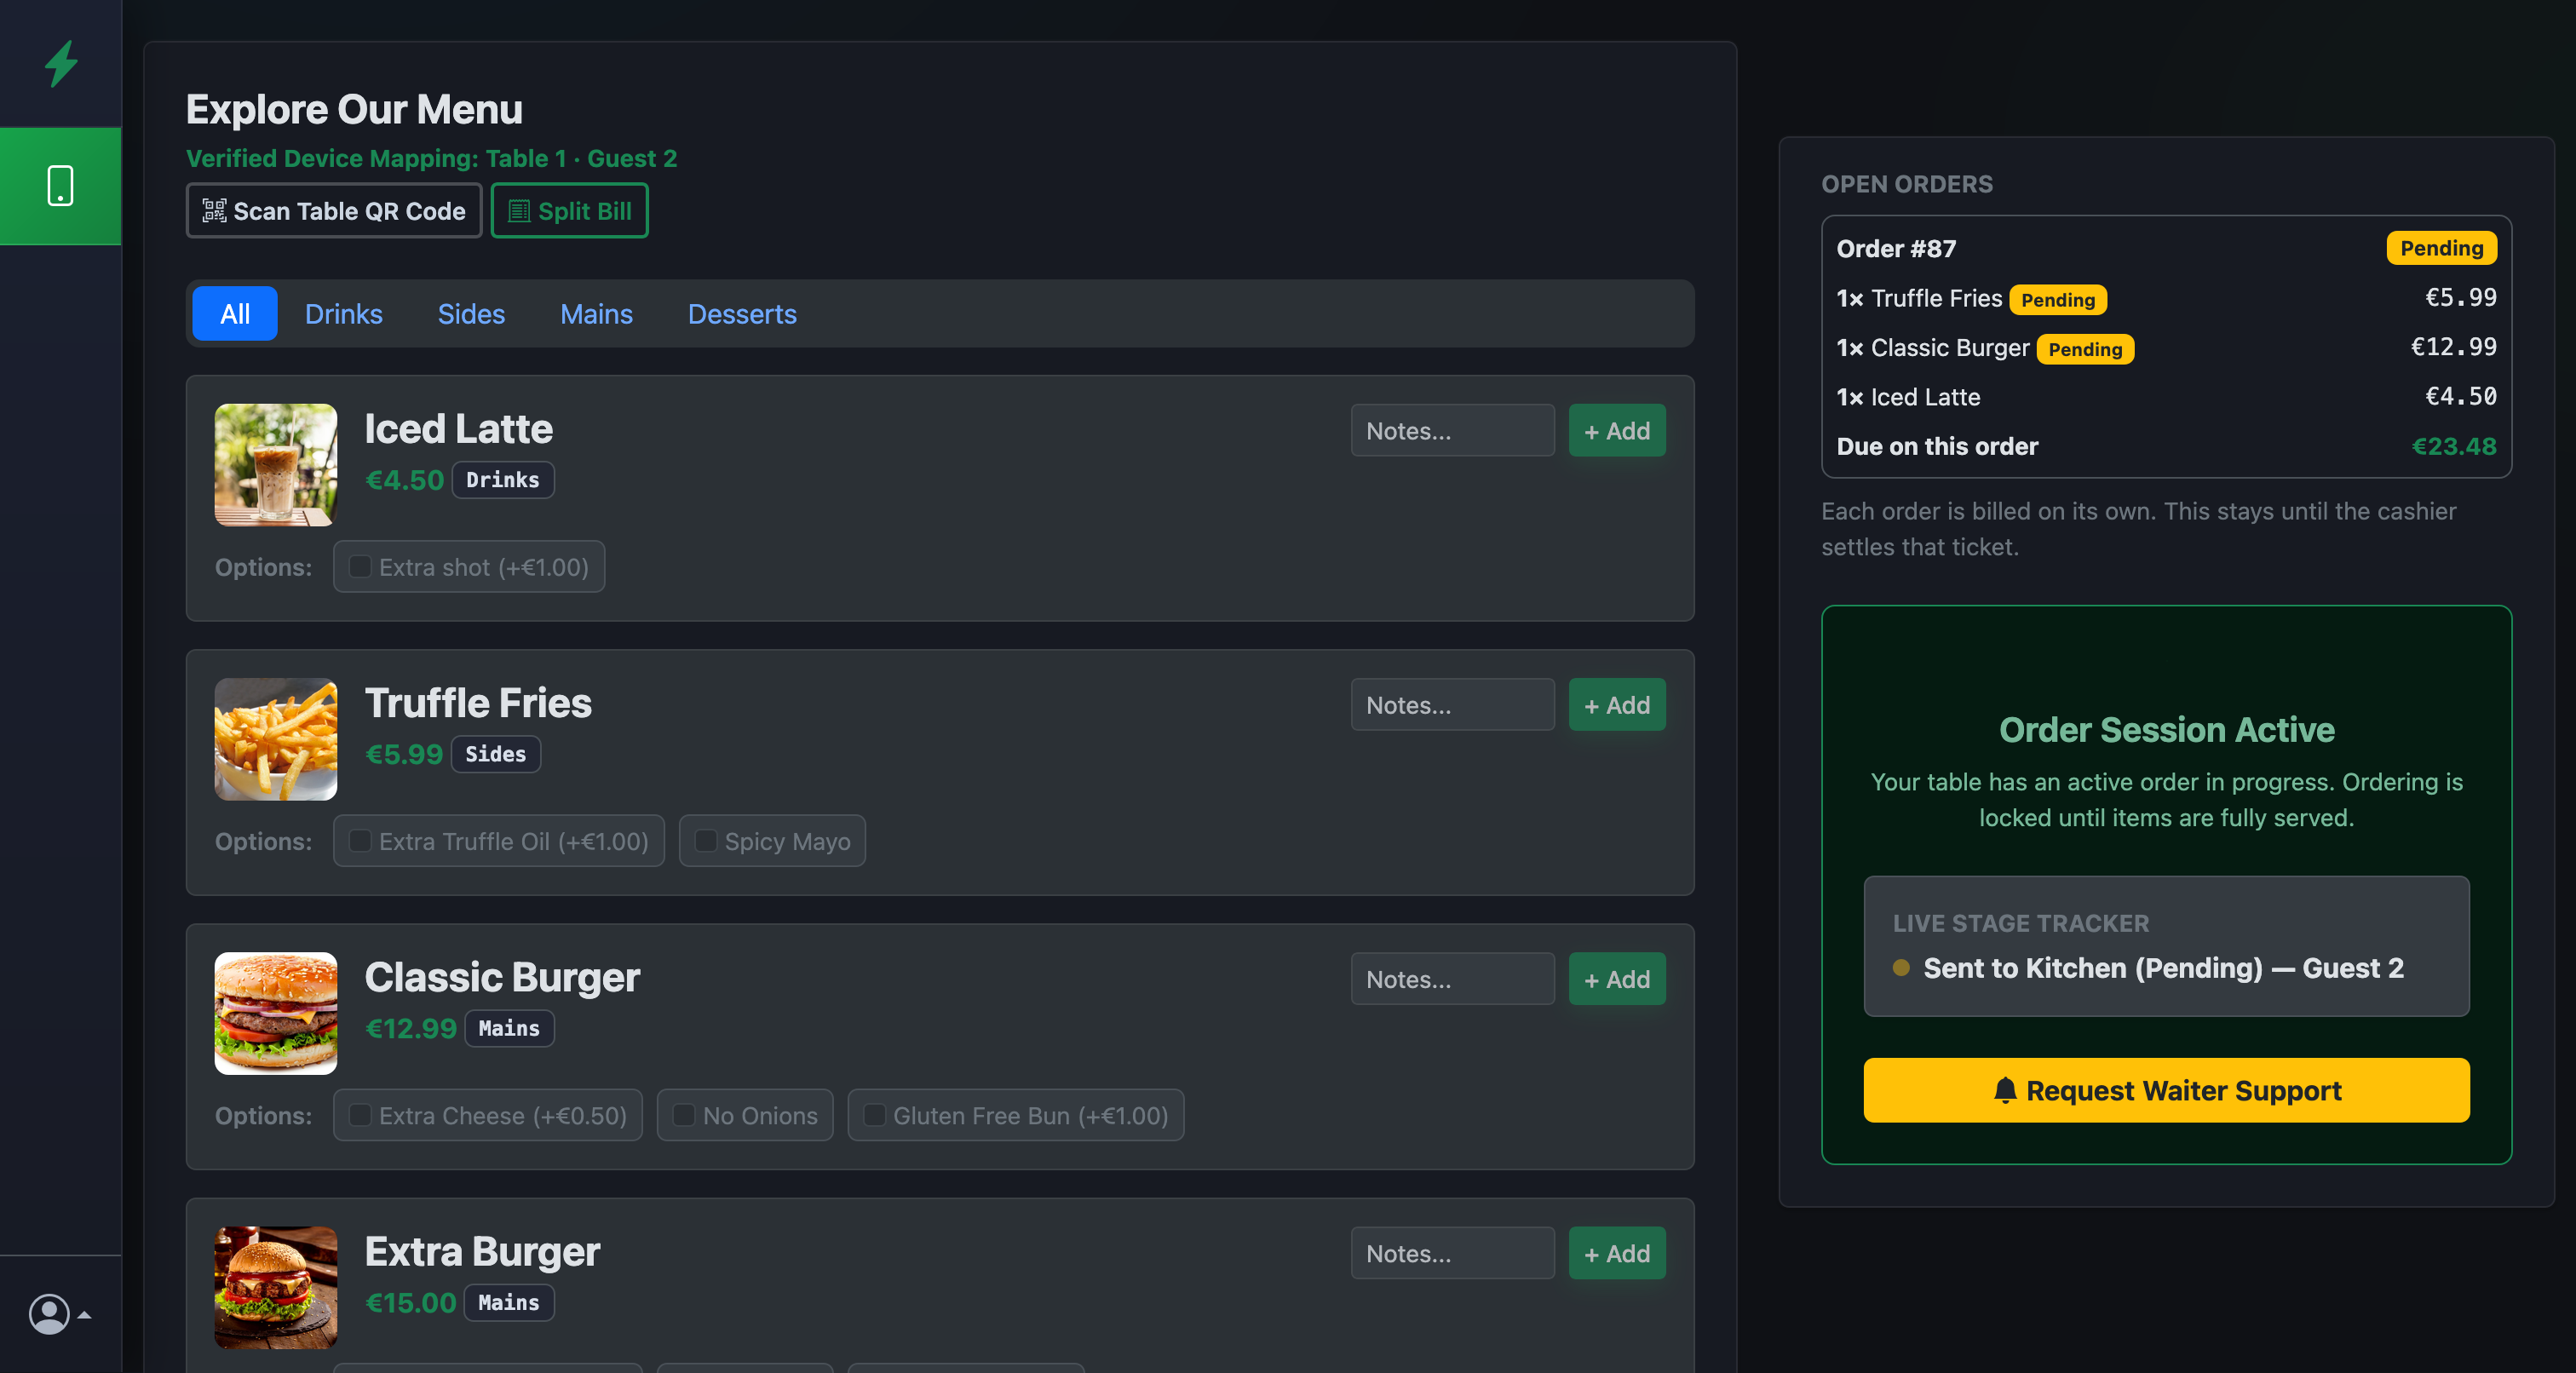Switch to the Sides tab
Viewport: 2576px width, 1373px height.
[471, 314]
